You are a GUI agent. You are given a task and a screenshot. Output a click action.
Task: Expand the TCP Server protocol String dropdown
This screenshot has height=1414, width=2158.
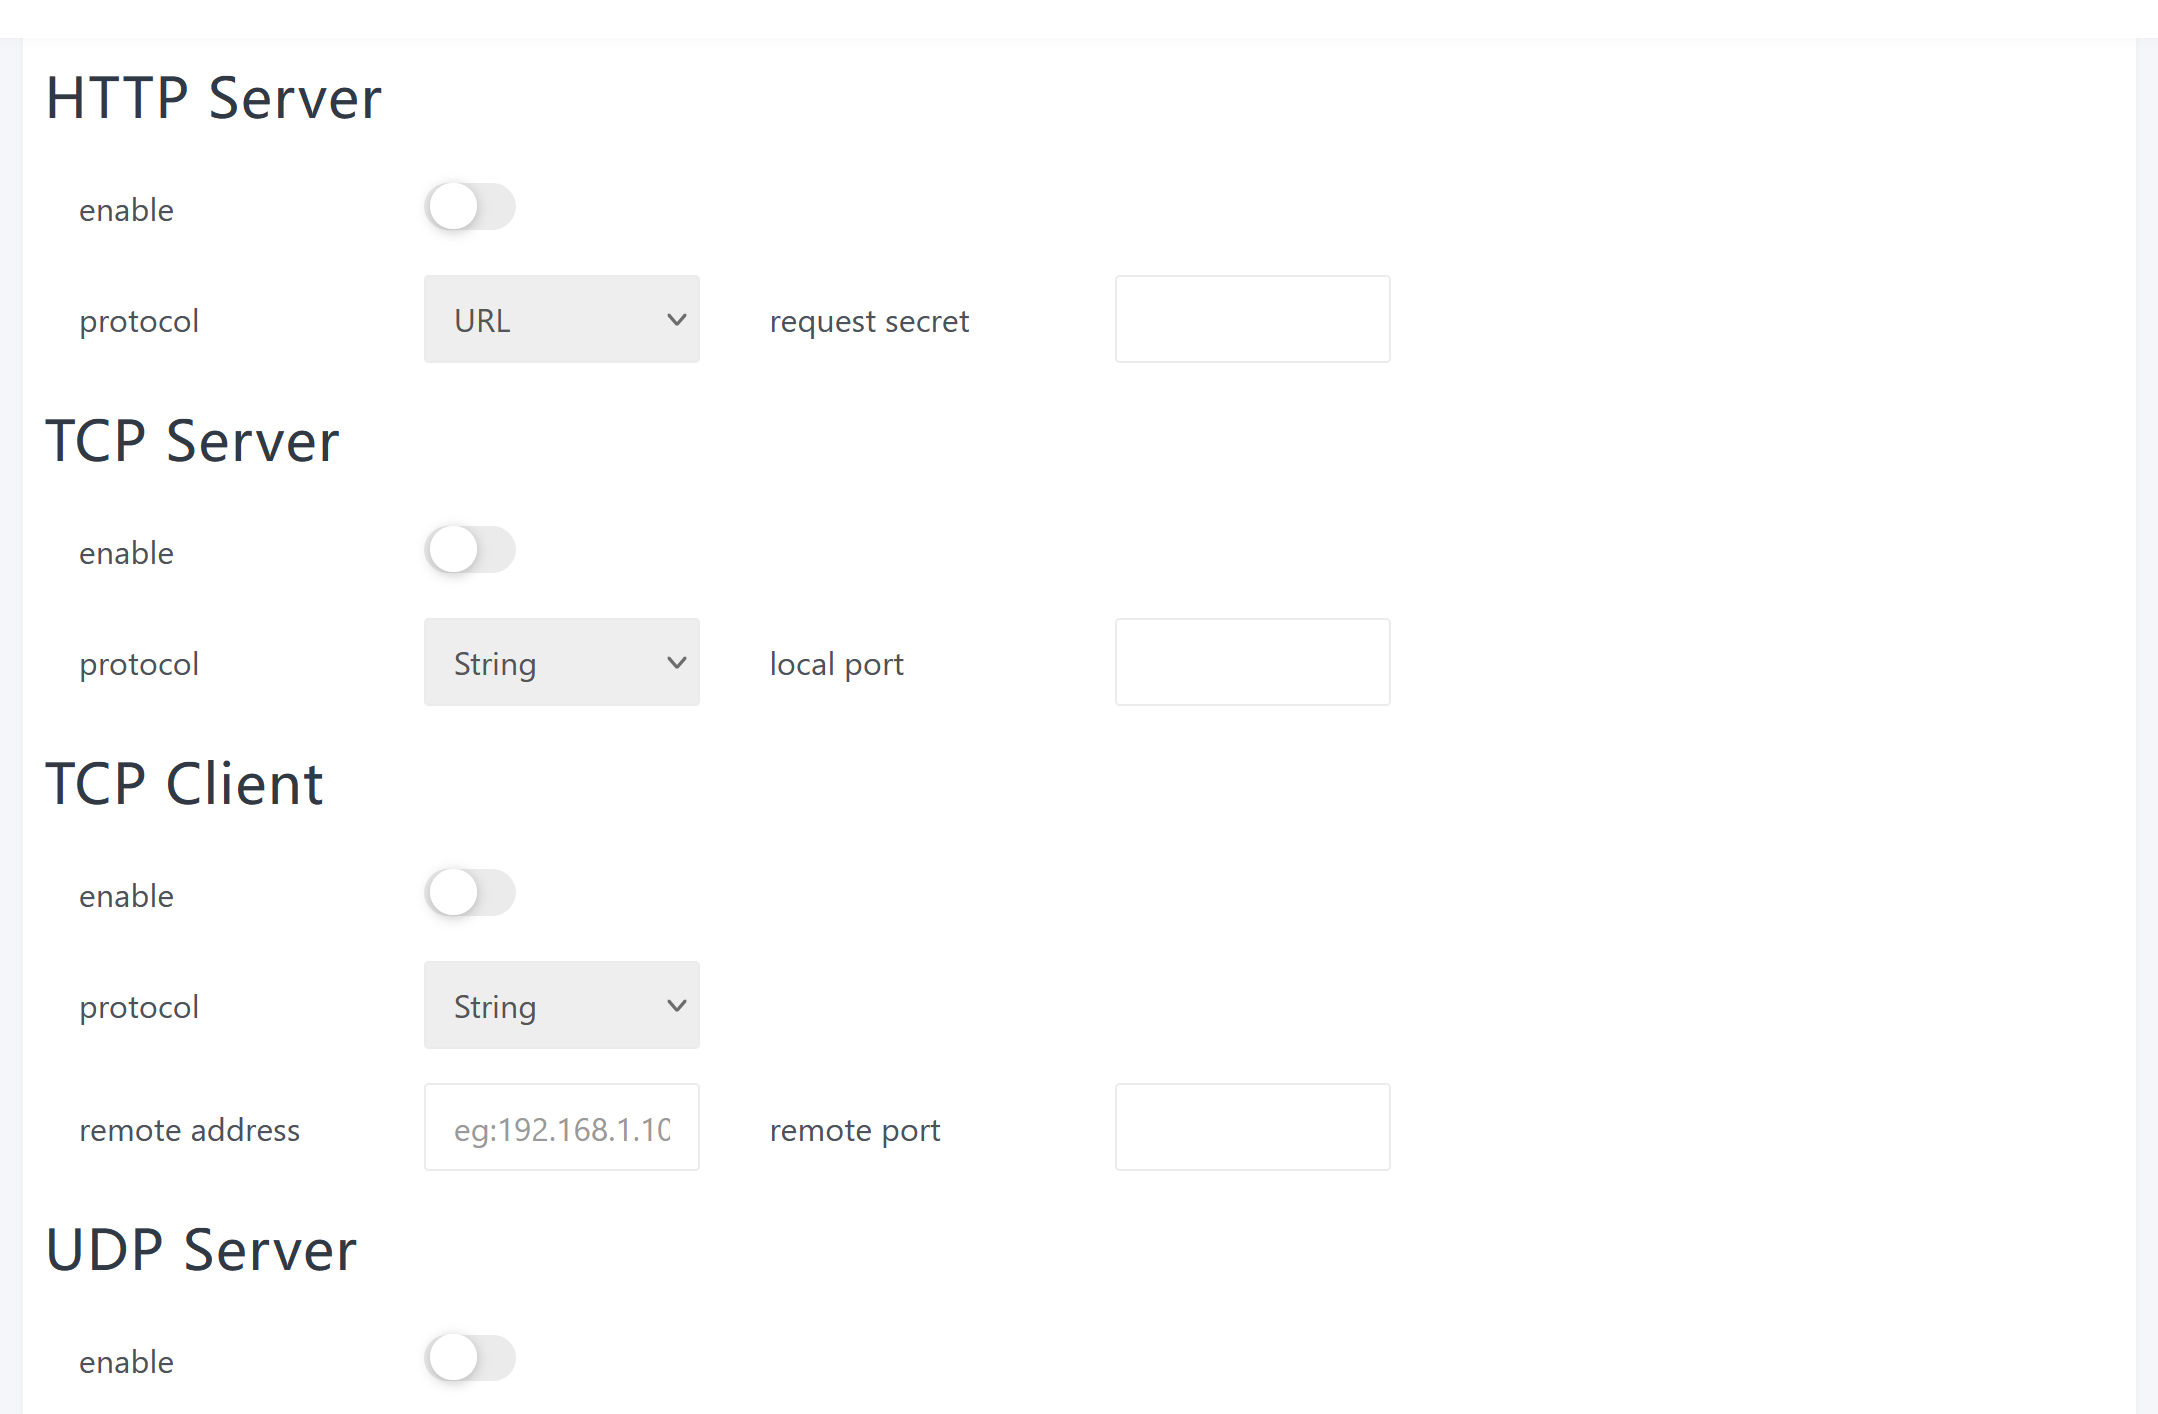pos(561,663)
